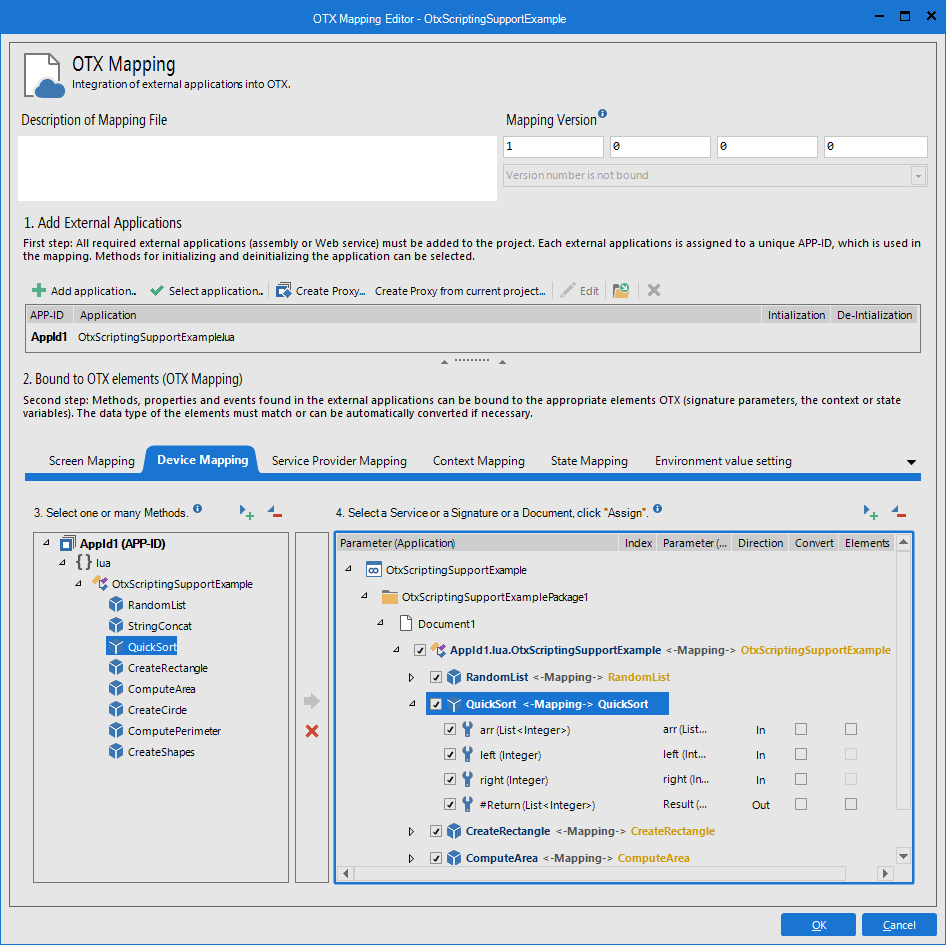Click the Add application plus icon
The height and width of the screenshot is (945, 946).
pyautogui.click(x=39, y=291)
